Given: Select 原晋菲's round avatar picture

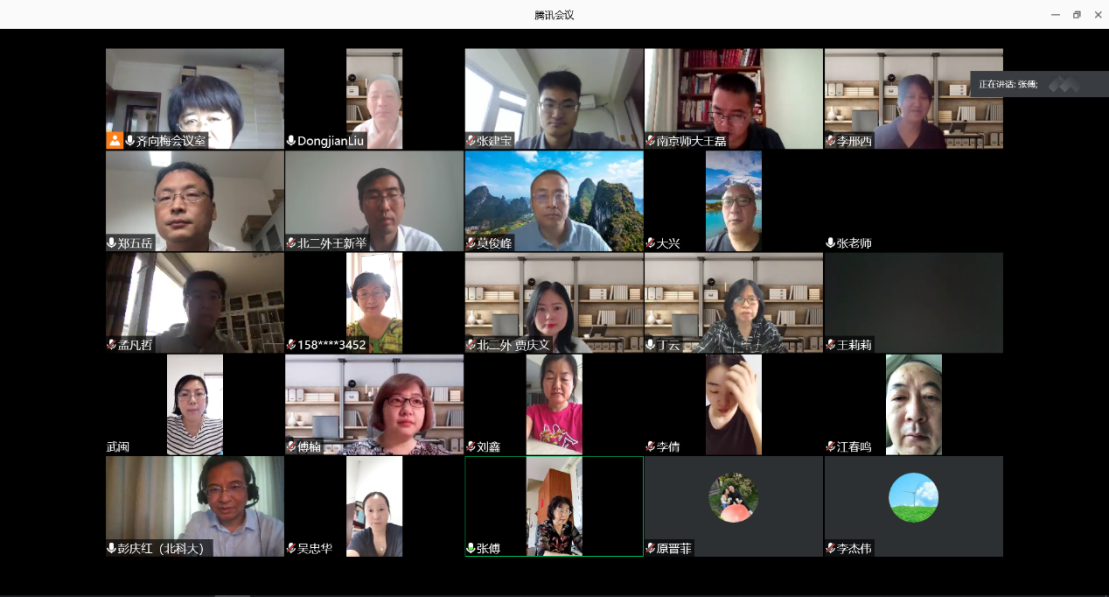Looking at the screenshot, I should (733, 497).
